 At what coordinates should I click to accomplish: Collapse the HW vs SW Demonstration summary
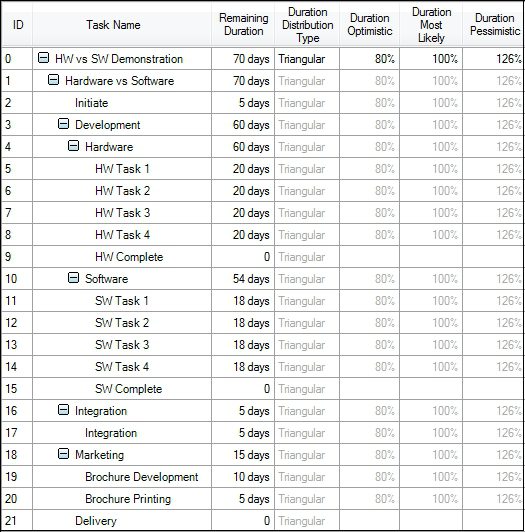tap(43, 58)
